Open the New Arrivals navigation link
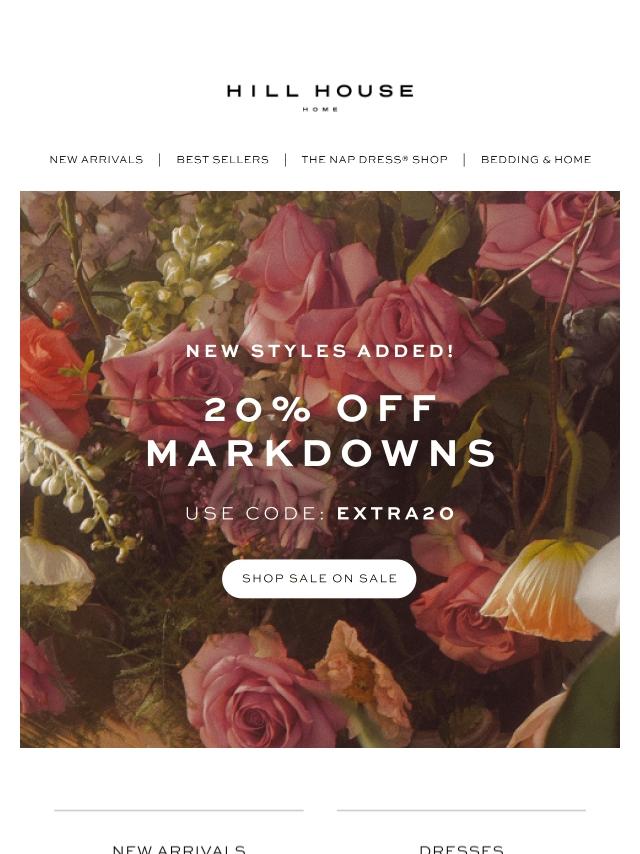Image resolution: width=640 pixels, height=854 pixels. (96, 160)
